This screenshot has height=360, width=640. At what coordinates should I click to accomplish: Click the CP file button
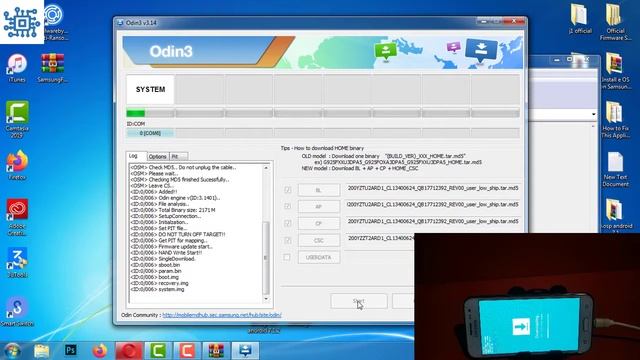[x=318, y=223]
